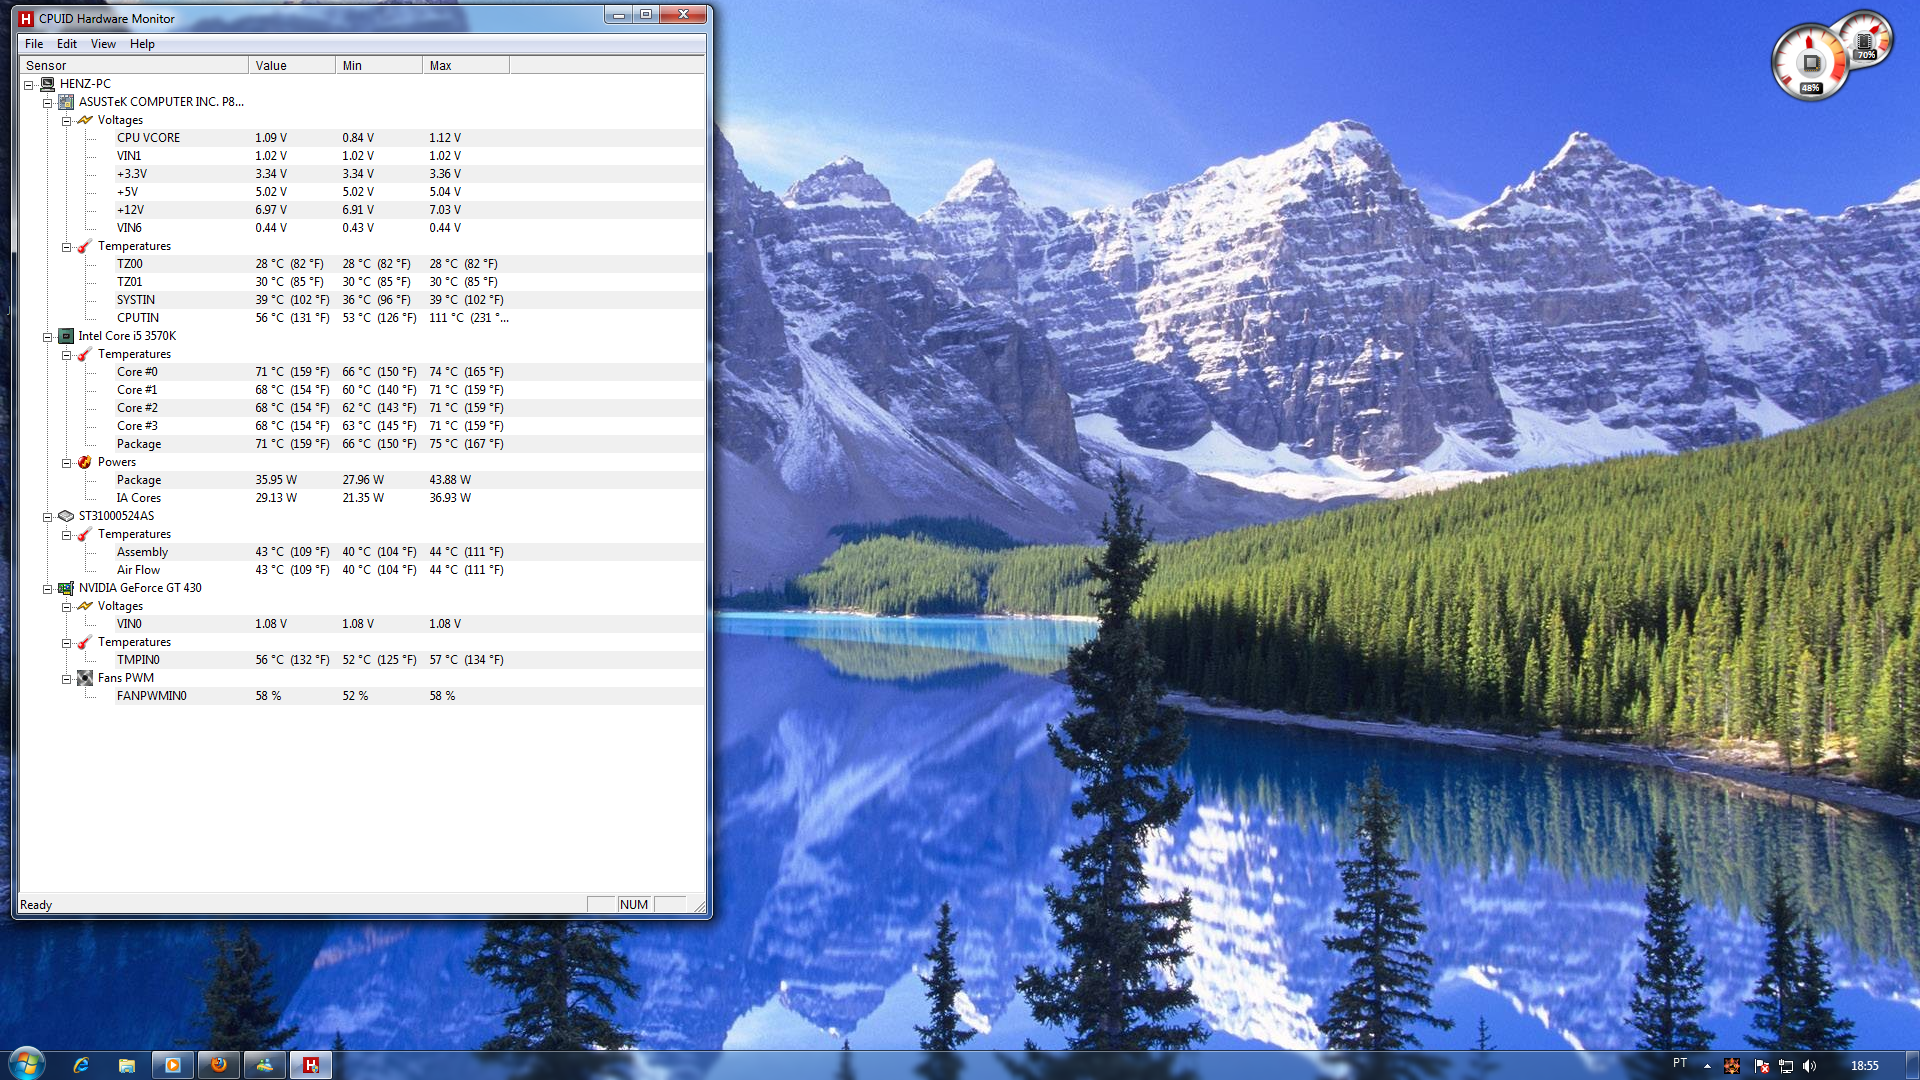Image resolution: width=1920 pixels, height=1080 pixels.
Task: Click the Value column header
Action: 290,66
